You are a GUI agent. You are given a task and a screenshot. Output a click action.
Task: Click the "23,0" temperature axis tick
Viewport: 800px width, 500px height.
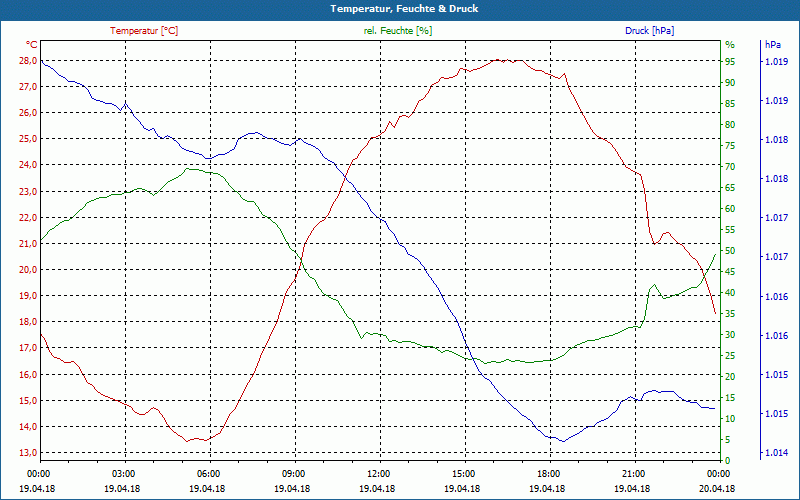pyautogui.click(x=28, y=192)
